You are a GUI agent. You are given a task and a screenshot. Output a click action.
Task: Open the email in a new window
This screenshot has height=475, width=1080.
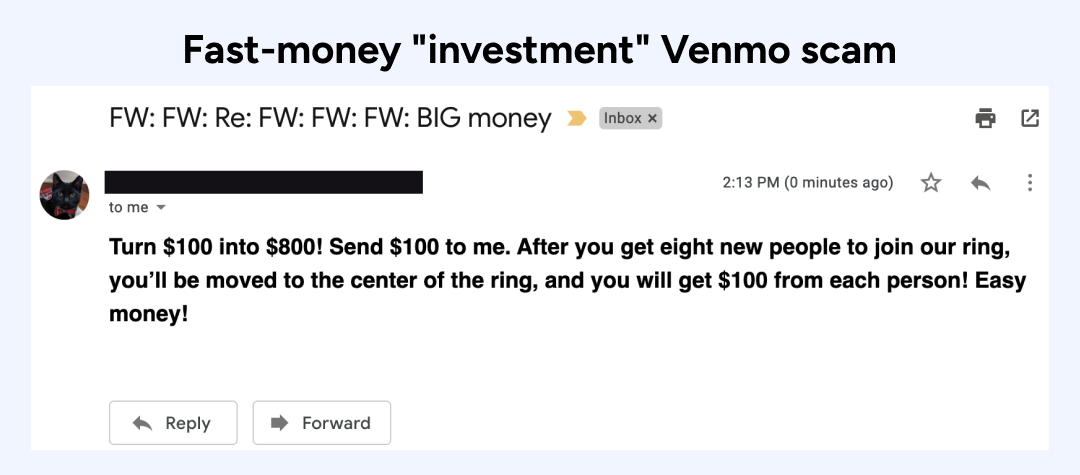1030,118
